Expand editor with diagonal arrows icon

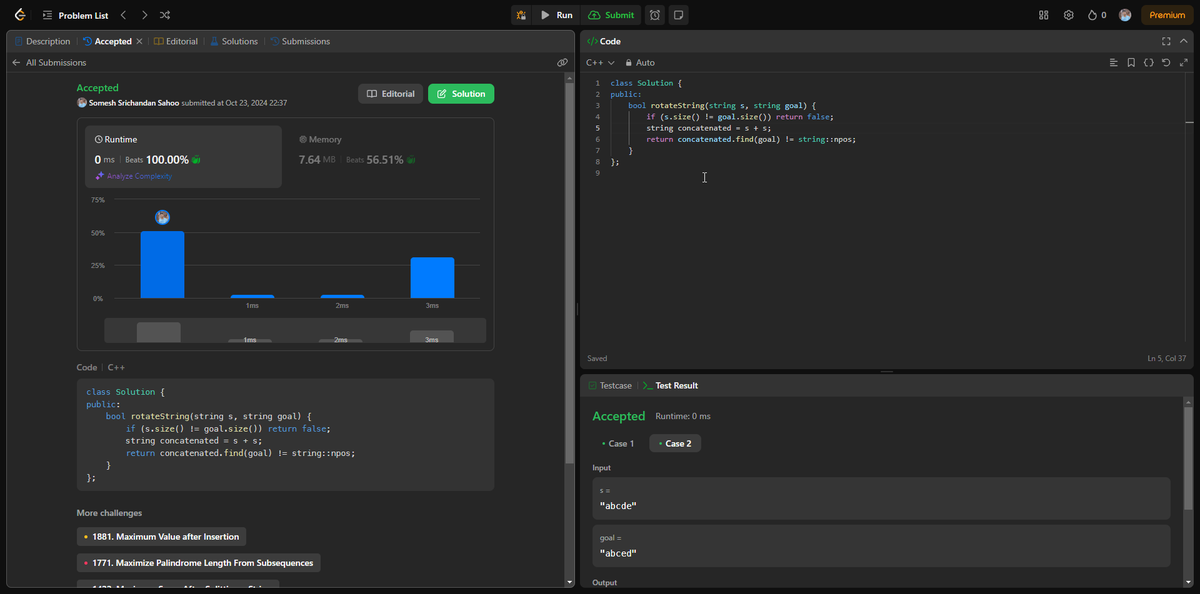pos(1184,62)
